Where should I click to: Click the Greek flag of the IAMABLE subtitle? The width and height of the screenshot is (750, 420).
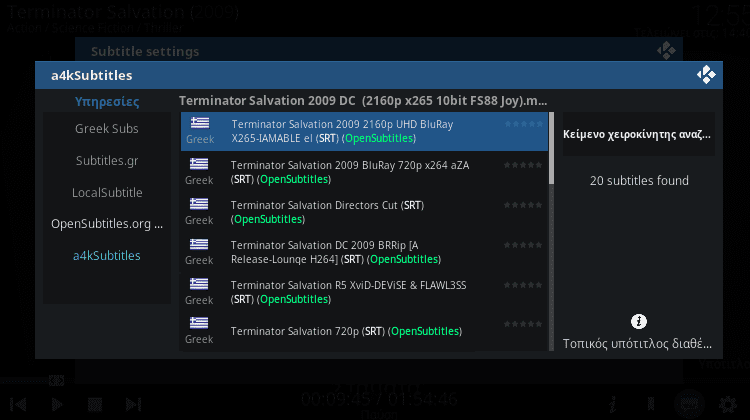[x=200, y=123]
